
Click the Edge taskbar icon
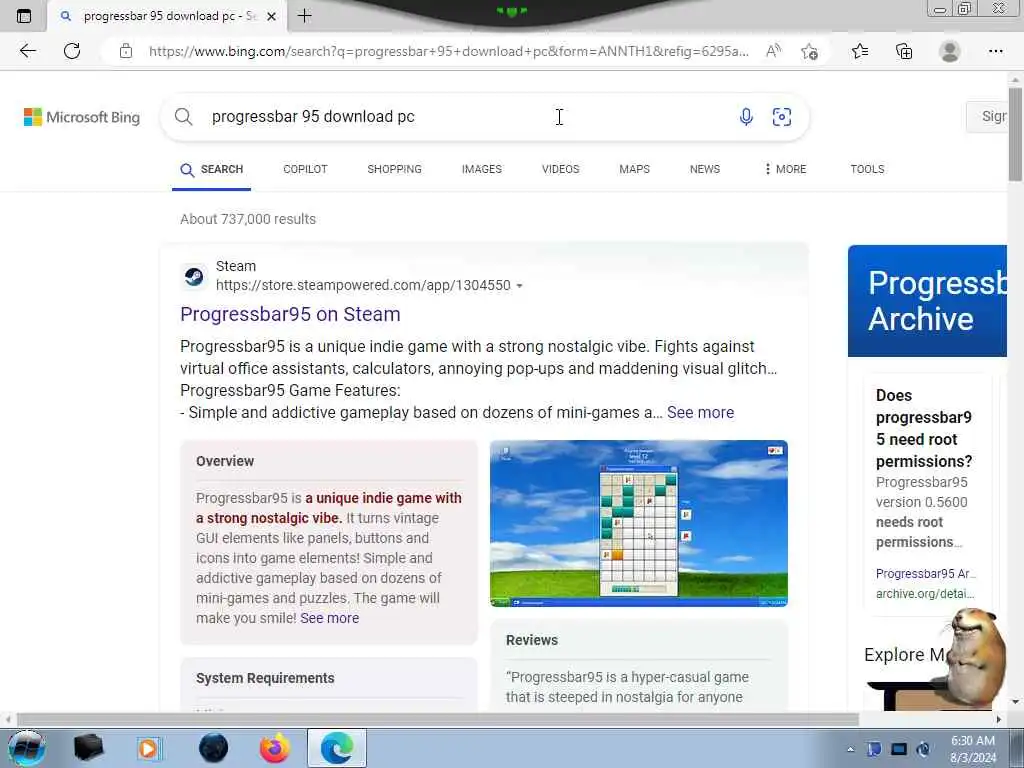coord(337,748)
